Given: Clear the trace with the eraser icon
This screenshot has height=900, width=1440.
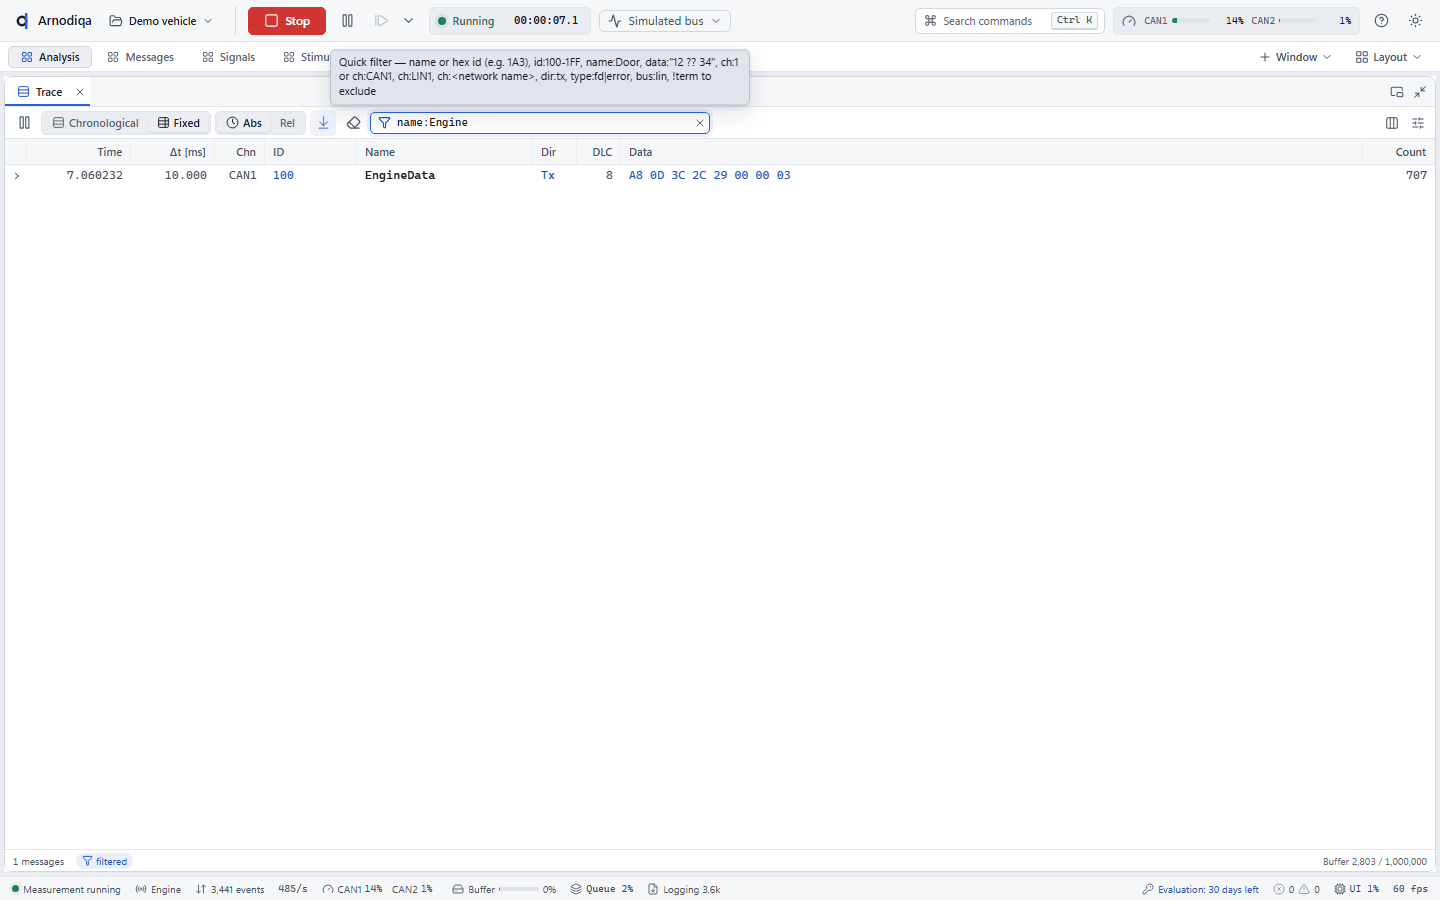Looking at the screenshot, I should (353, 123).
